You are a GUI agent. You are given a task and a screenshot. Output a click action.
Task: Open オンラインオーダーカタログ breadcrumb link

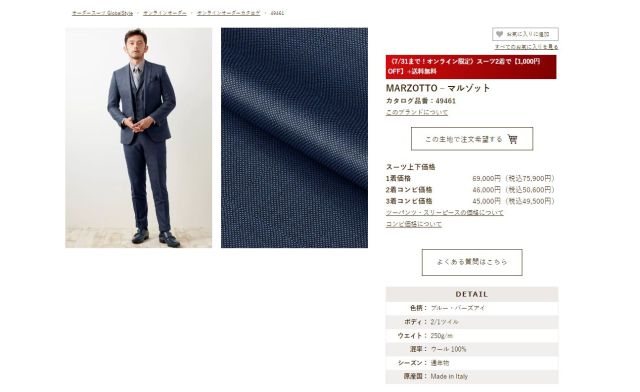(229, 13)
